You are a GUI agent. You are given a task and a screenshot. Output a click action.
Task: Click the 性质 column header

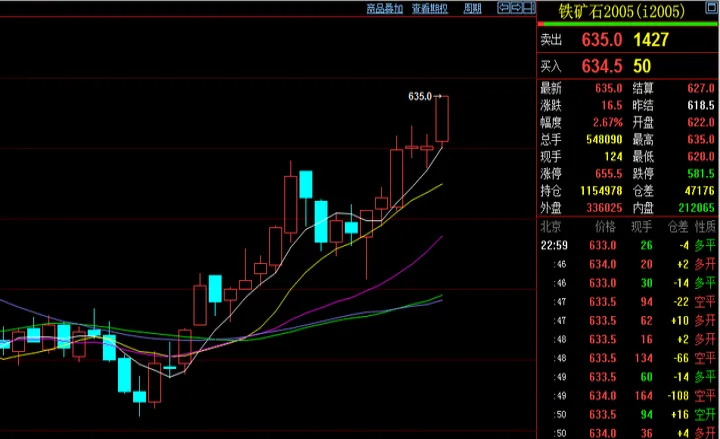coord(706,228)
